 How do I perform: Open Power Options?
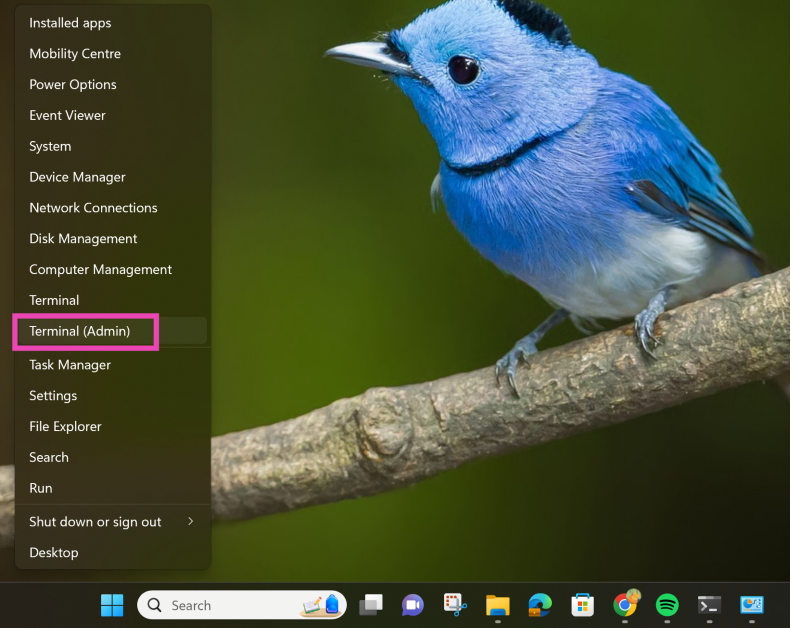point(113,85)
